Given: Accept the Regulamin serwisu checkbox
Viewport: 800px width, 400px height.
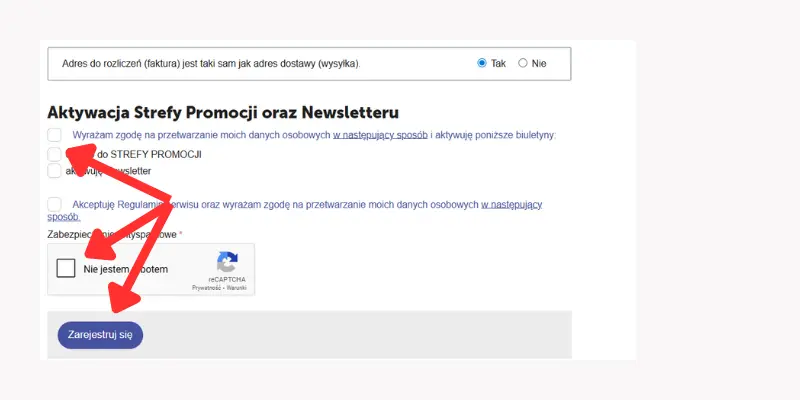Looking at the screenshot, I should (55, 205).
